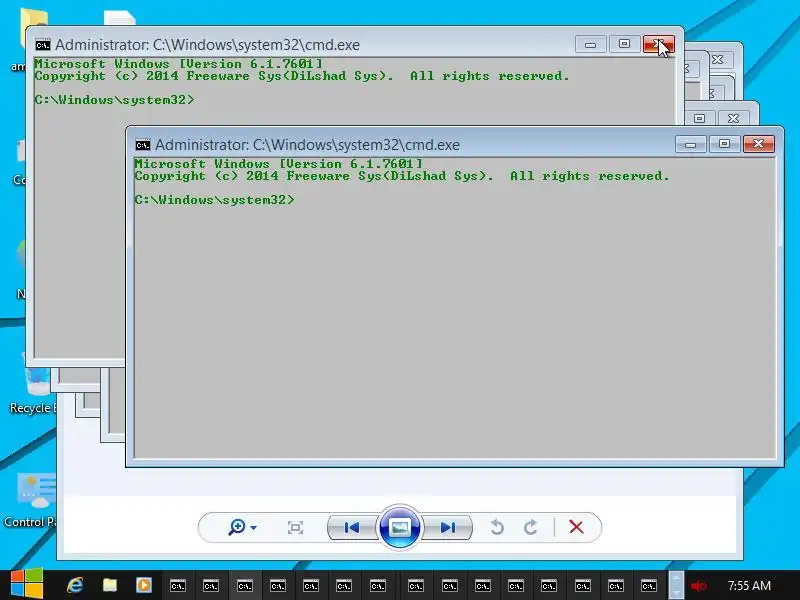800x600 pixels.
Task: Click the 7:55 AM clock in the tray
Action: pos(749,585)
